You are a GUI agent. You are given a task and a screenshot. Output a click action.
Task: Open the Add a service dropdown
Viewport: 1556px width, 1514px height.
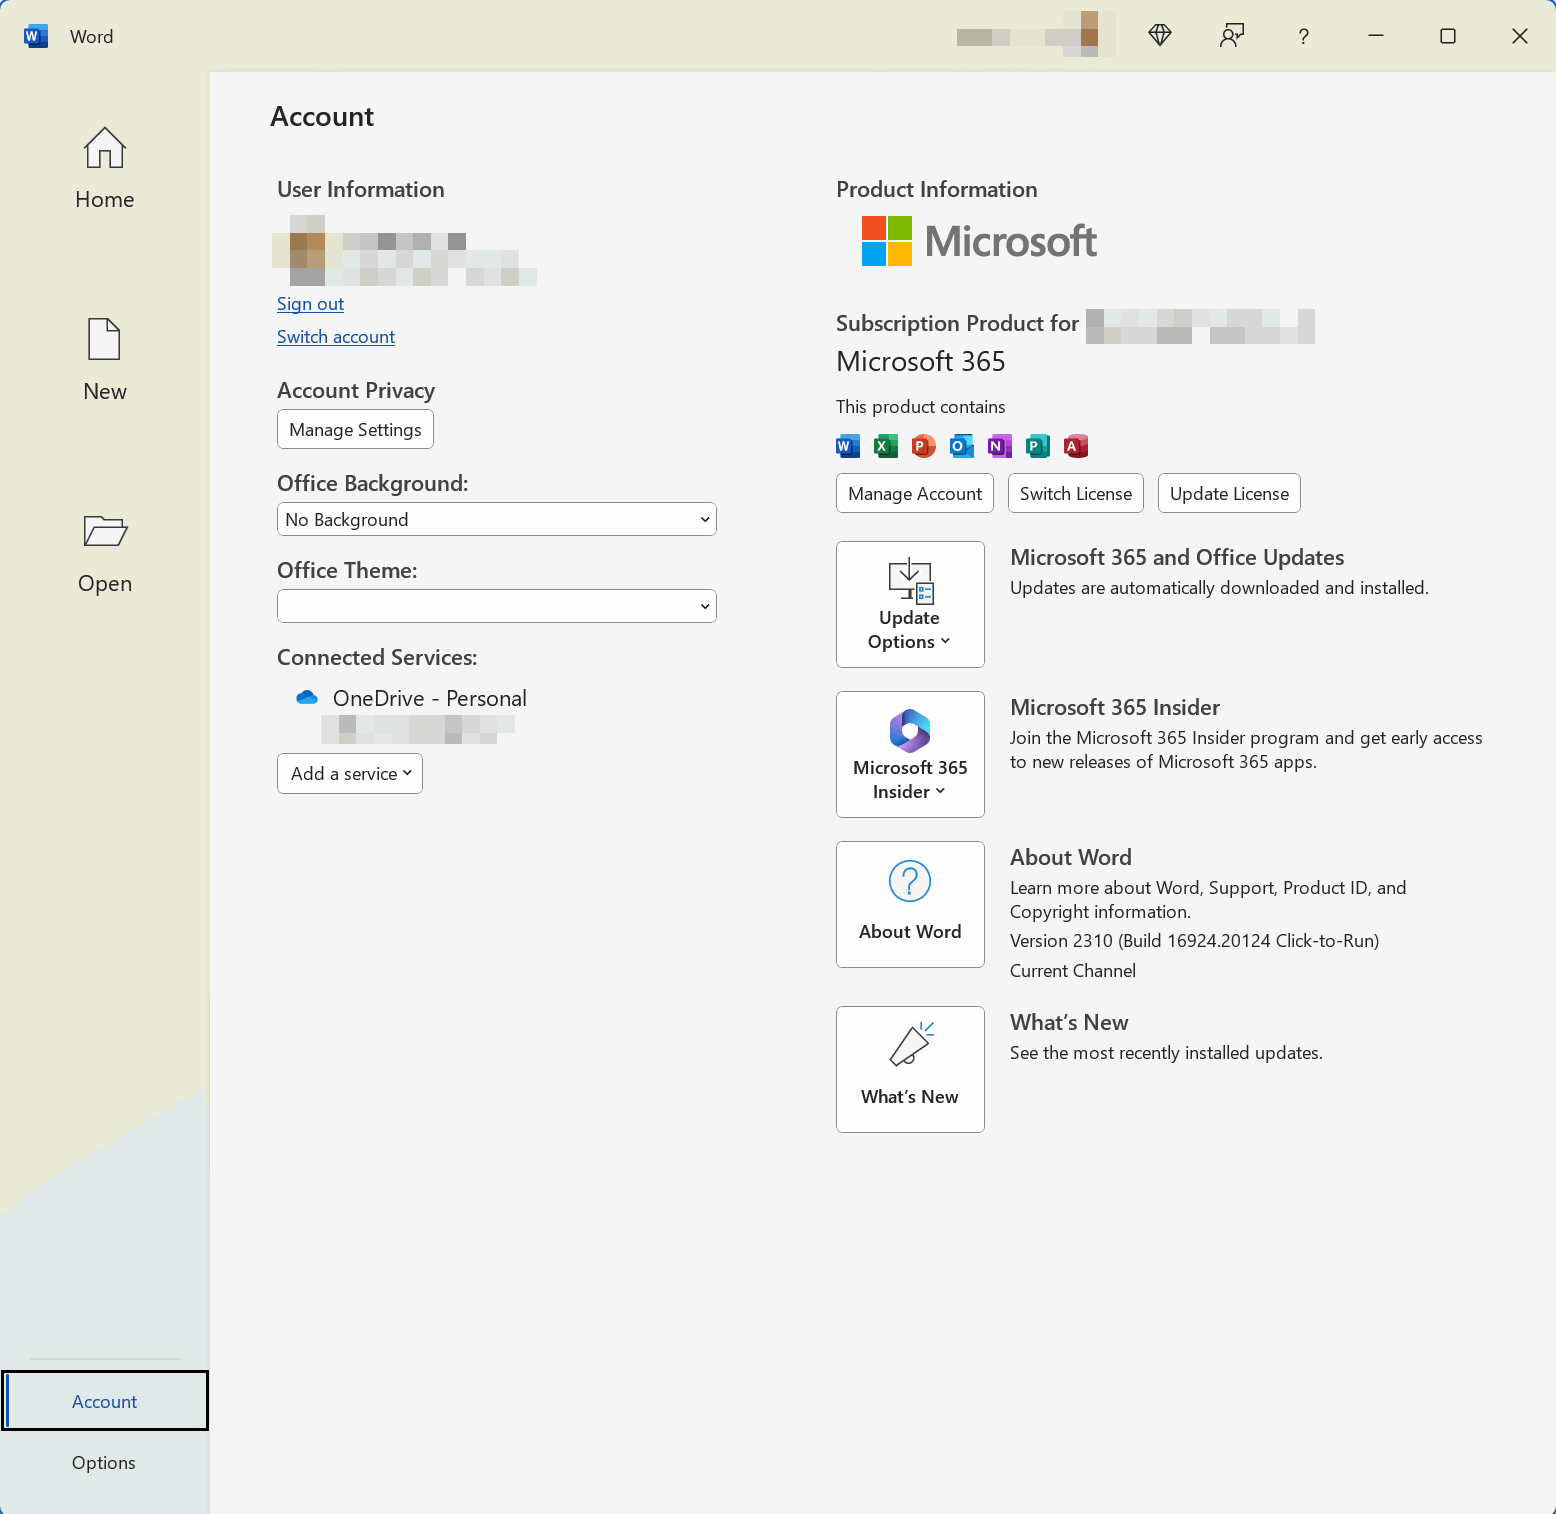coord(350,773)
